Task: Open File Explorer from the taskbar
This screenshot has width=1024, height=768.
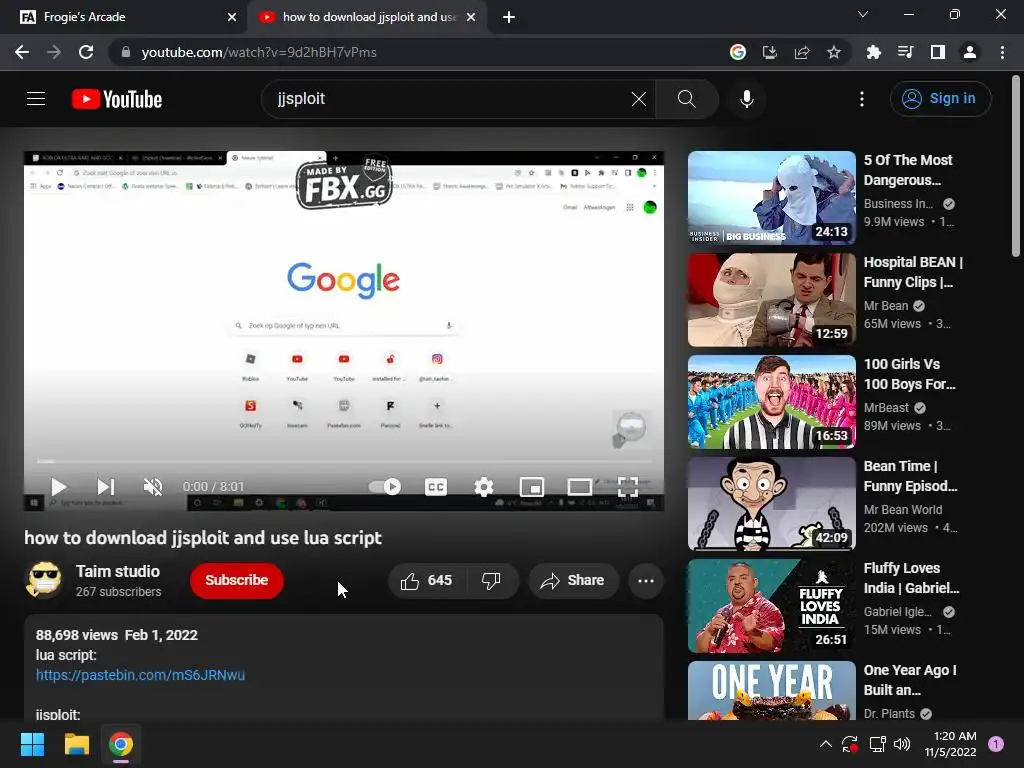Action: coord(76,744)
